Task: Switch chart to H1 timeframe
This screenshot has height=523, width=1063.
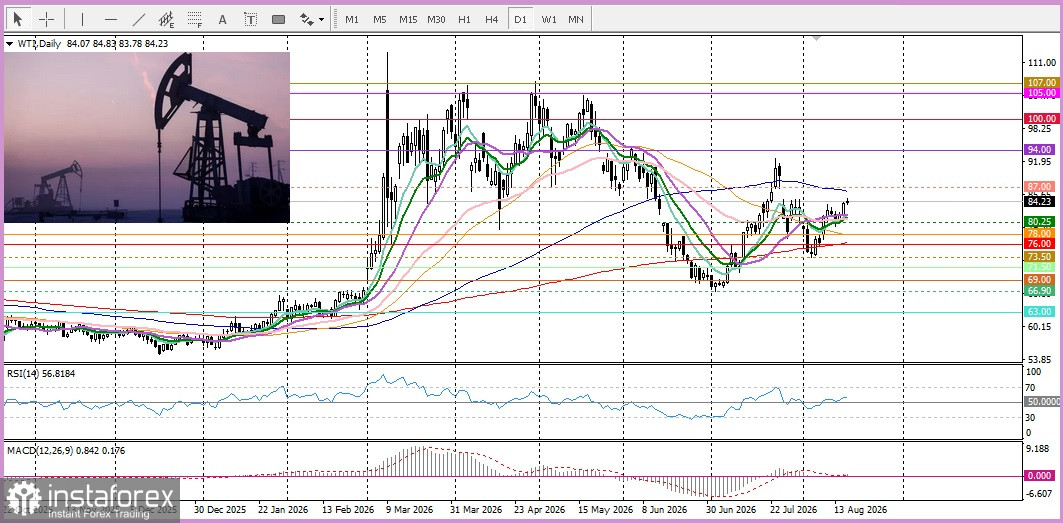Action: [x=464, y=19]
